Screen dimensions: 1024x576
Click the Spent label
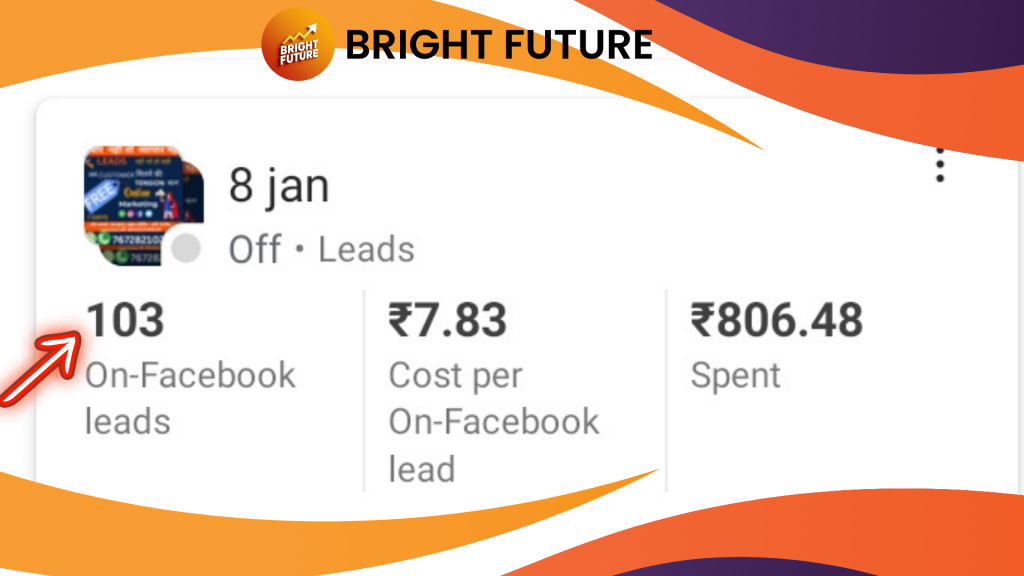(x=735, y=376)
